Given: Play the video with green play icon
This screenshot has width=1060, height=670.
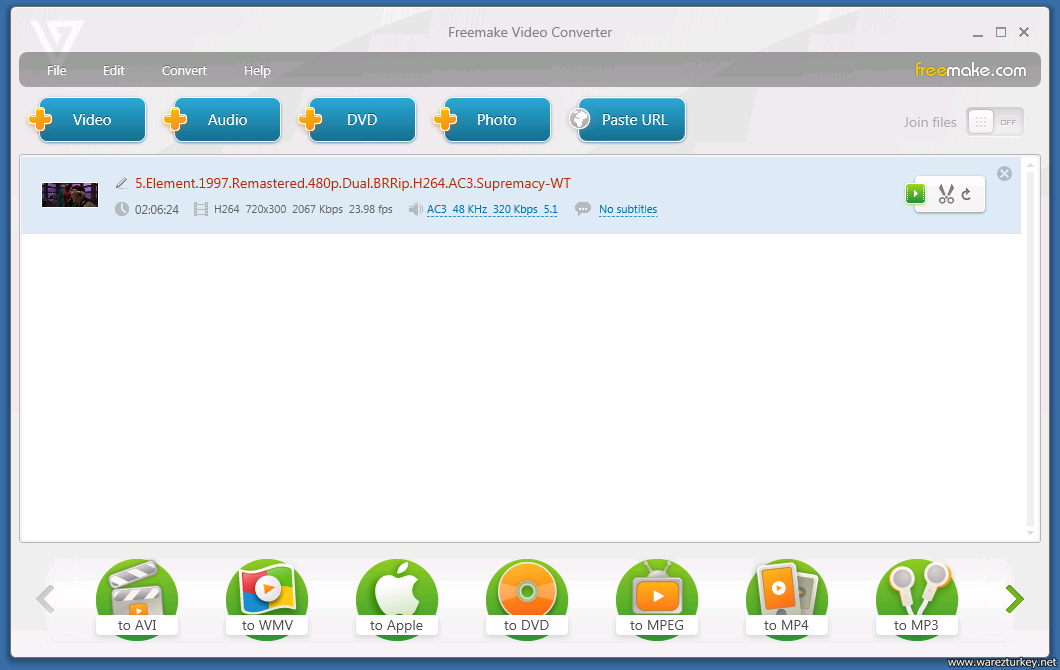Looking at the screenshot, I should coord(915,194).
